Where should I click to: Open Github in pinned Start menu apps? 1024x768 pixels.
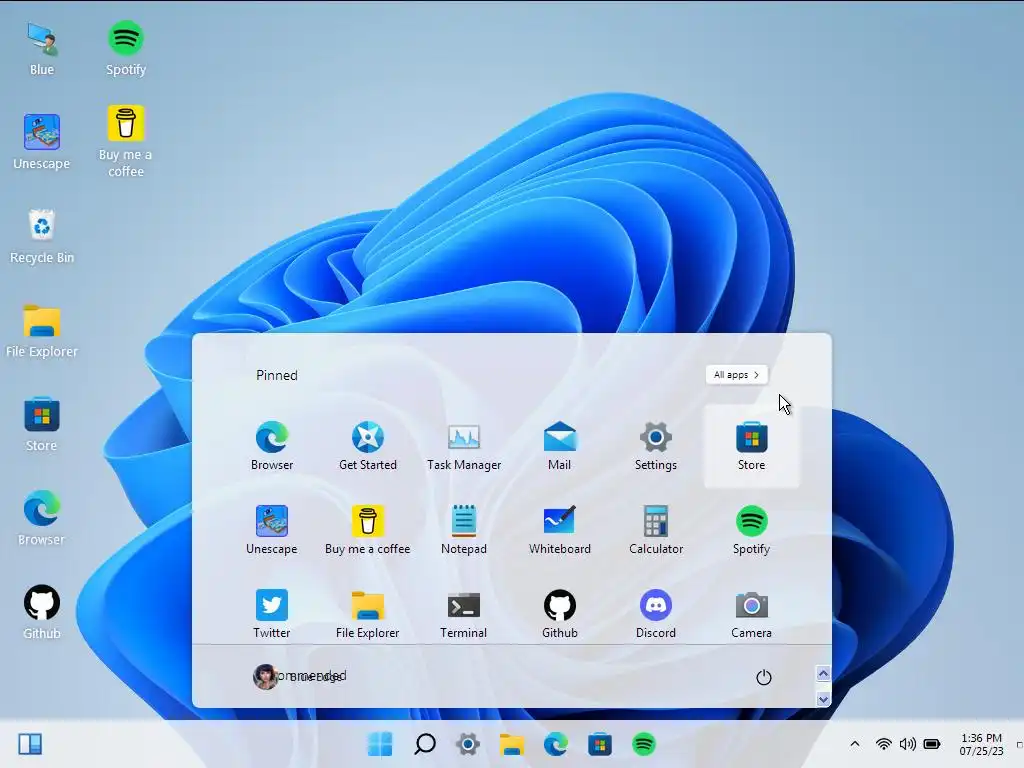coord(560,615)
